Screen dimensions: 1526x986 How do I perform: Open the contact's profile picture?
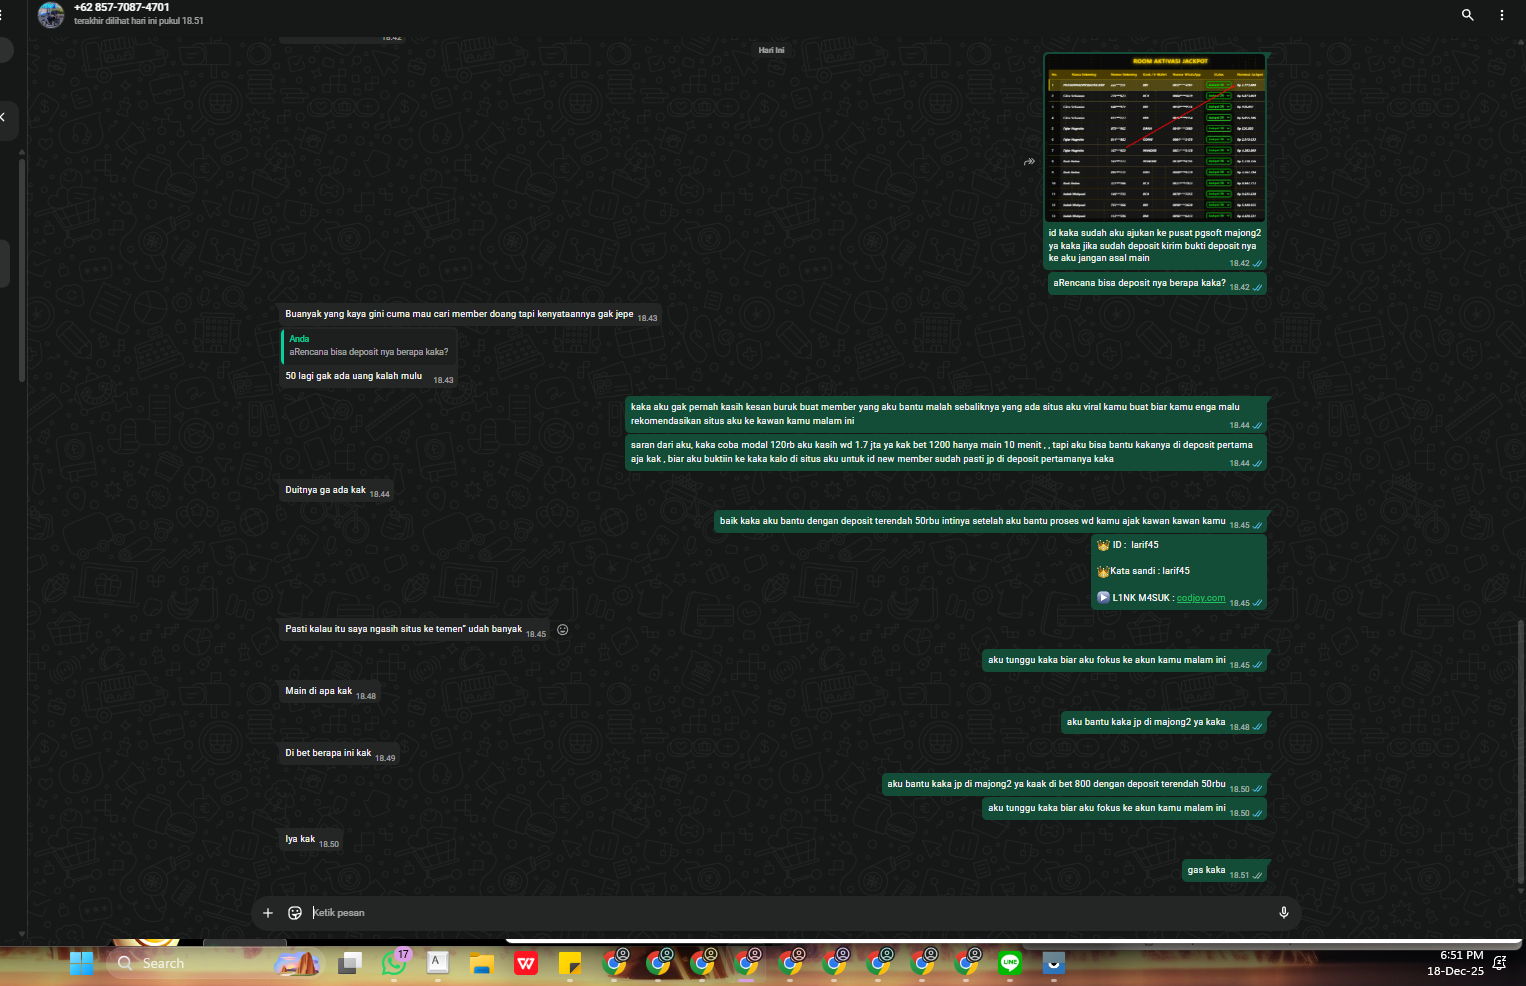click(51, 15)
